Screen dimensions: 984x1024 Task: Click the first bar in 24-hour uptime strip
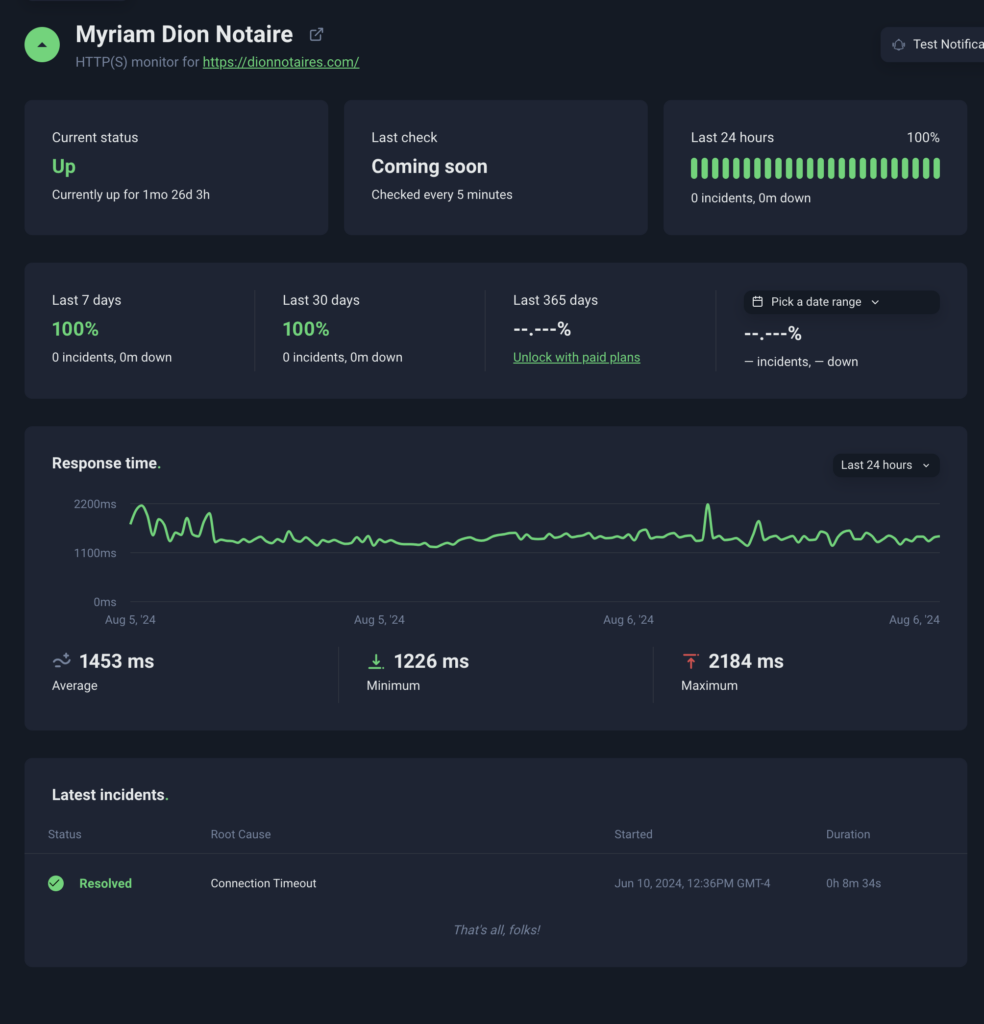tap(695, 168)
